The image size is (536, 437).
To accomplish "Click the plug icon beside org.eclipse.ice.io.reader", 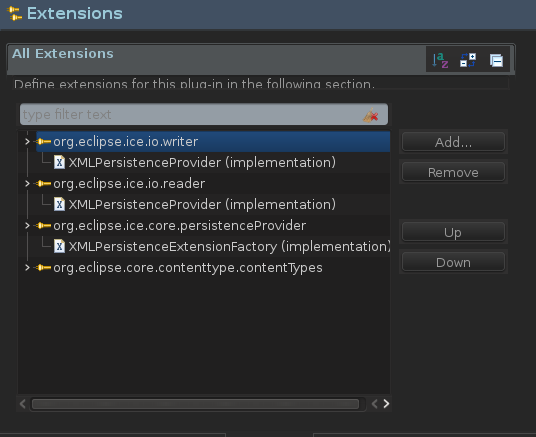I will tap(43, 184).
